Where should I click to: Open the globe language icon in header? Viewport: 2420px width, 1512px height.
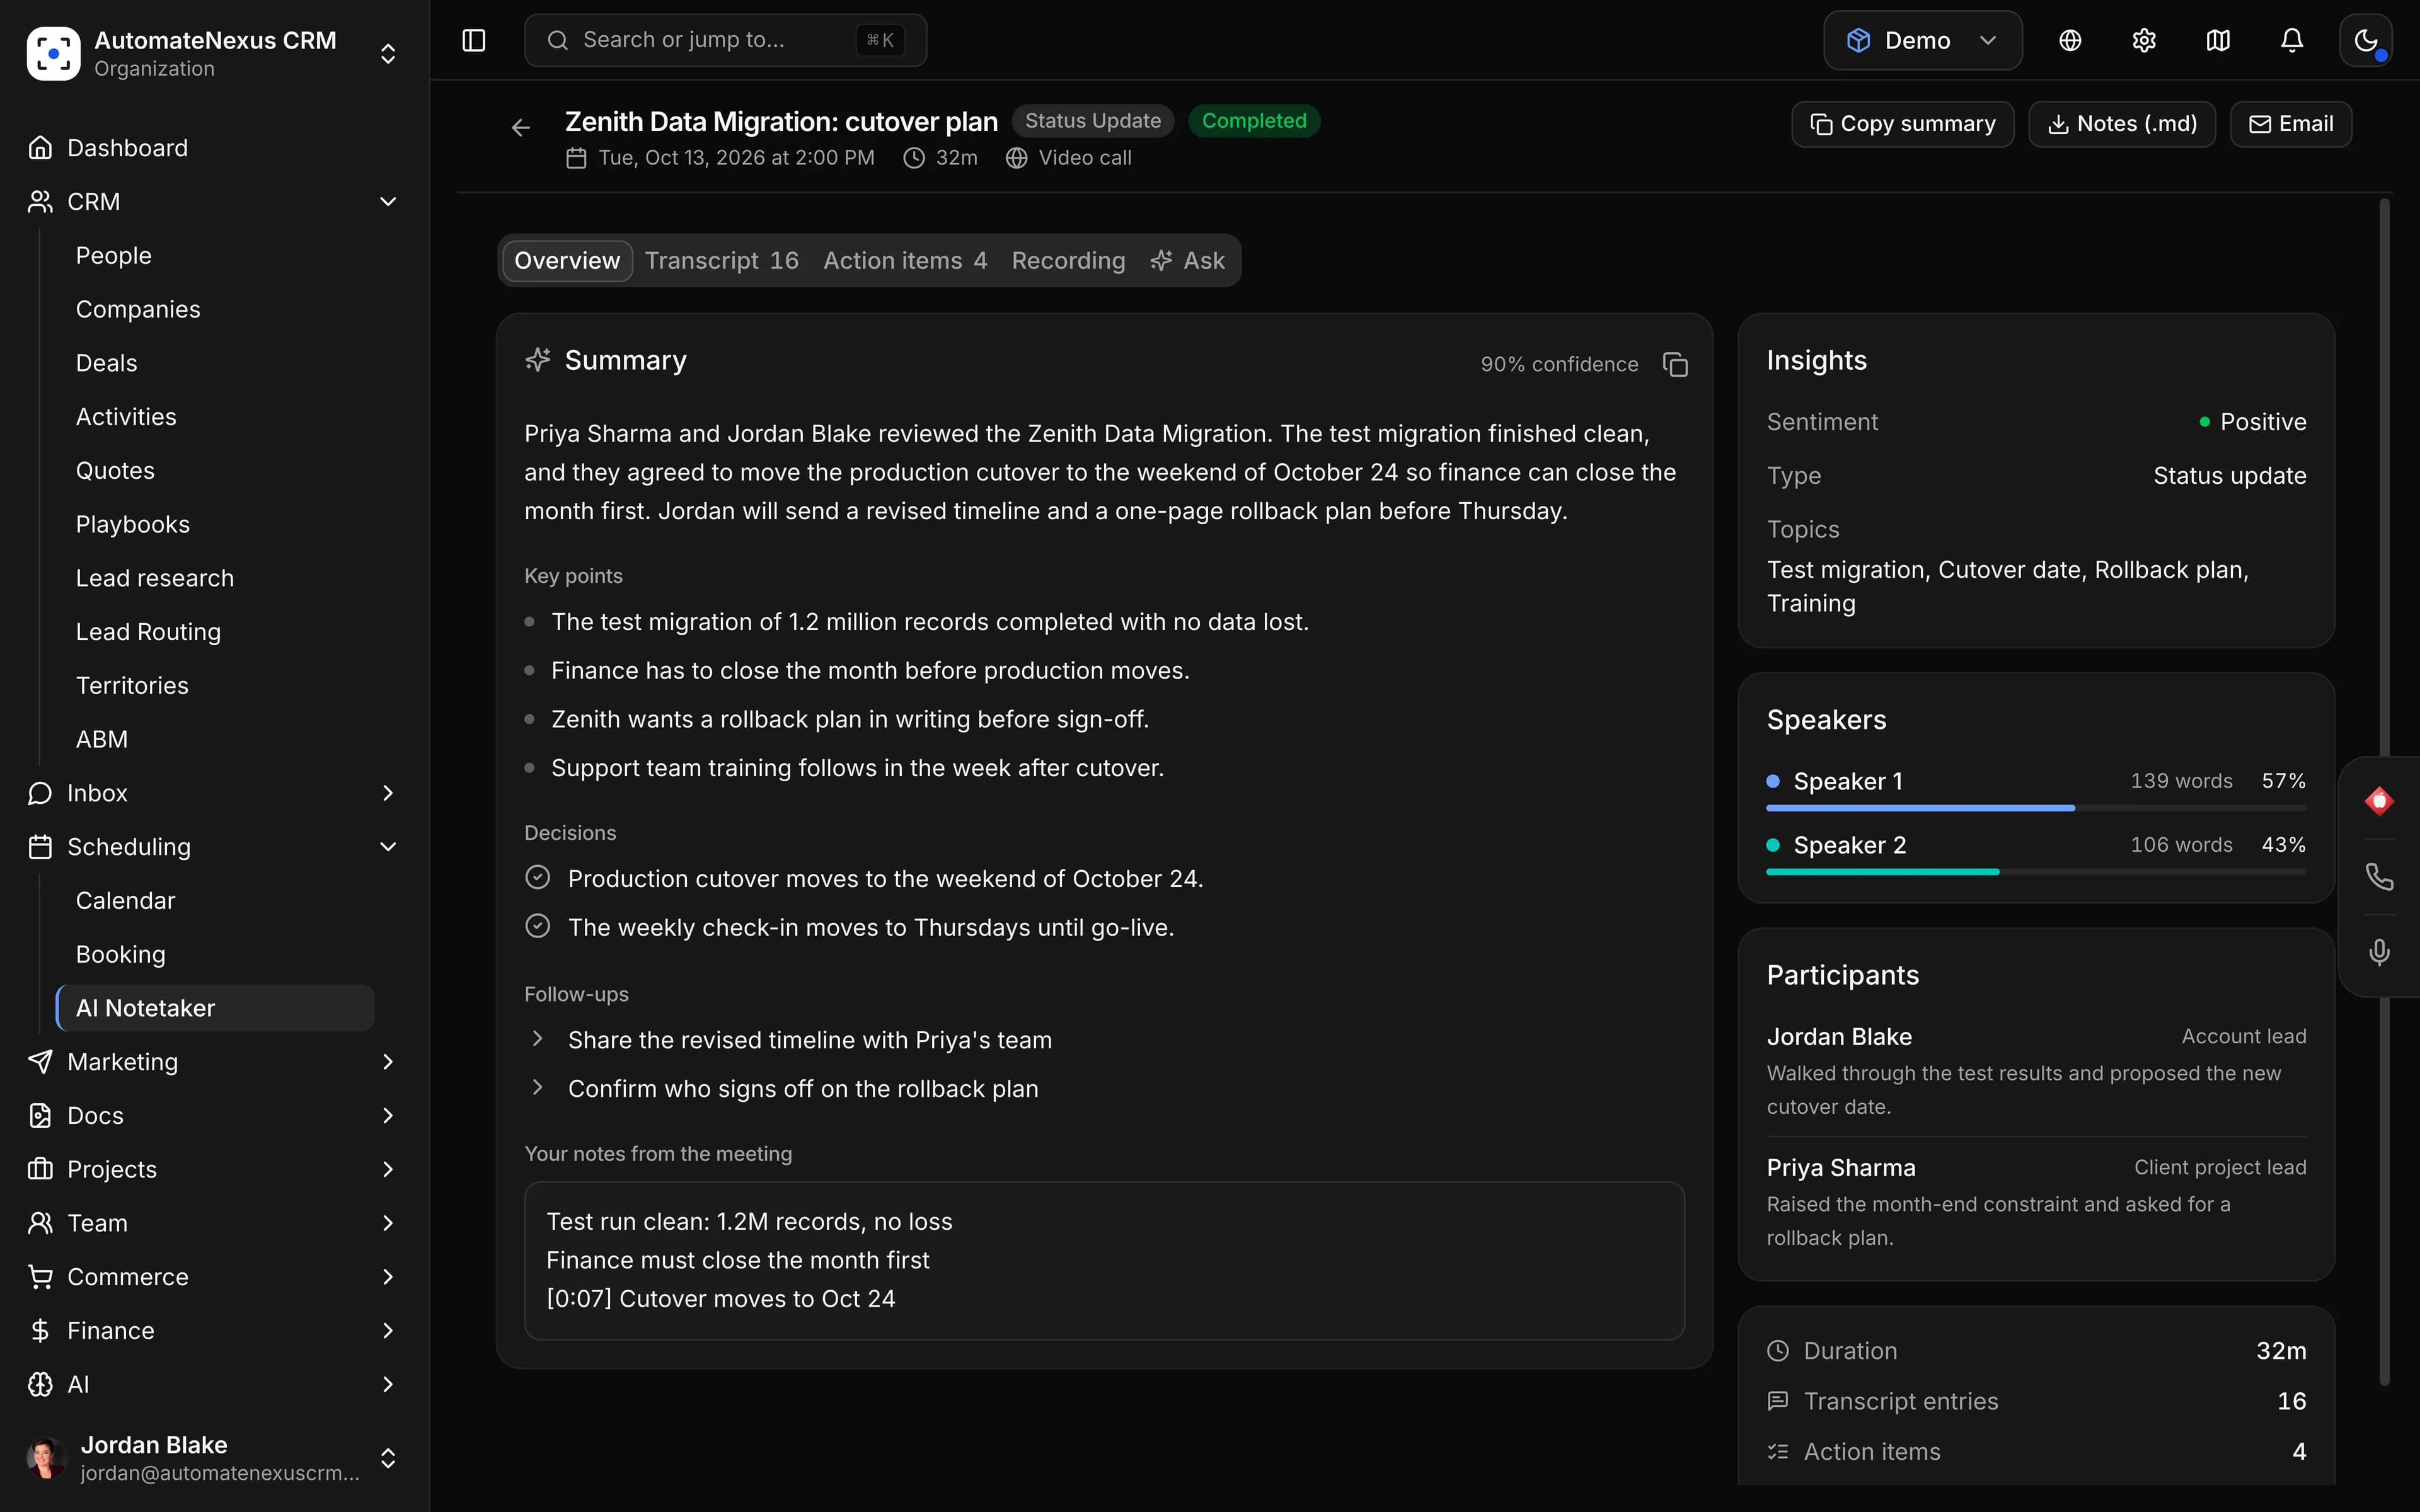(x=2070, y=40)
